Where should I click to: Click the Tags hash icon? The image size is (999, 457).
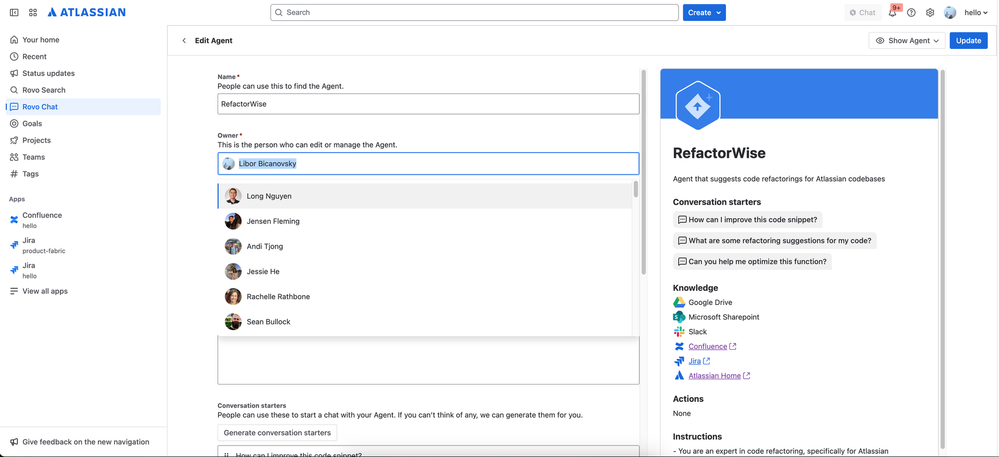(x=14, y=173)
